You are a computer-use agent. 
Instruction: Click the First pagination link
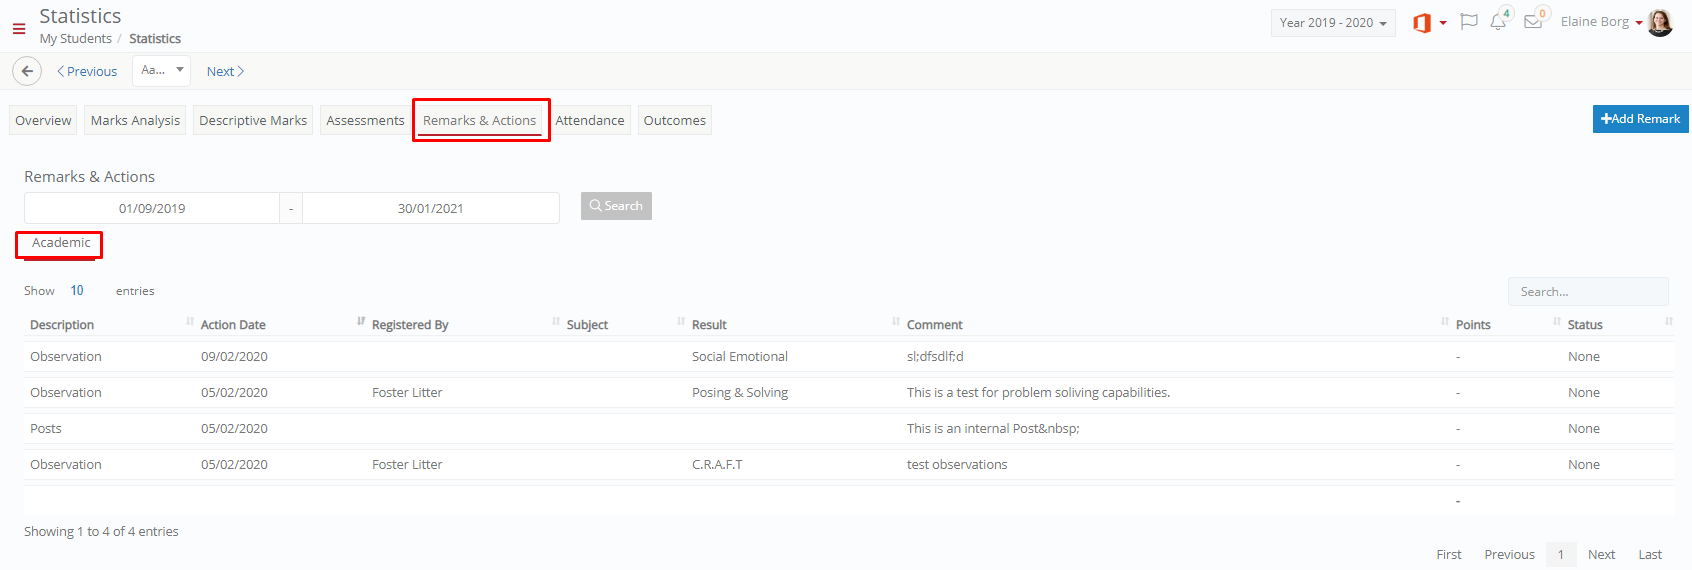pyautogui.click(x=1449, y=554)
